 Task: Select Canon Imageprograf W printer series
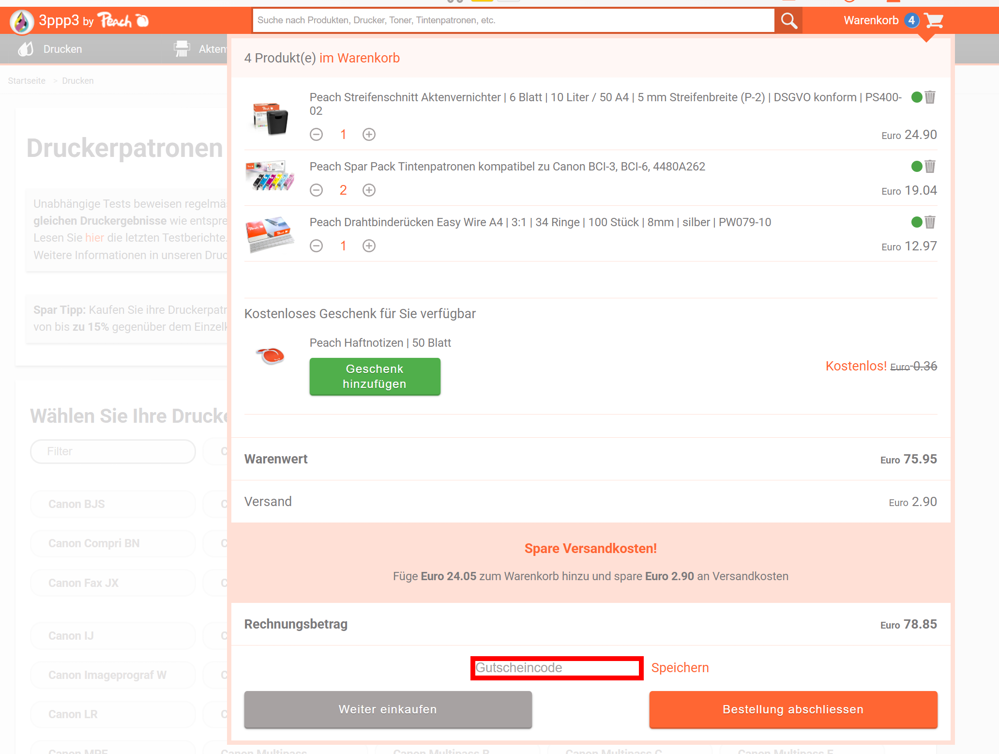[x=113, y=675]
